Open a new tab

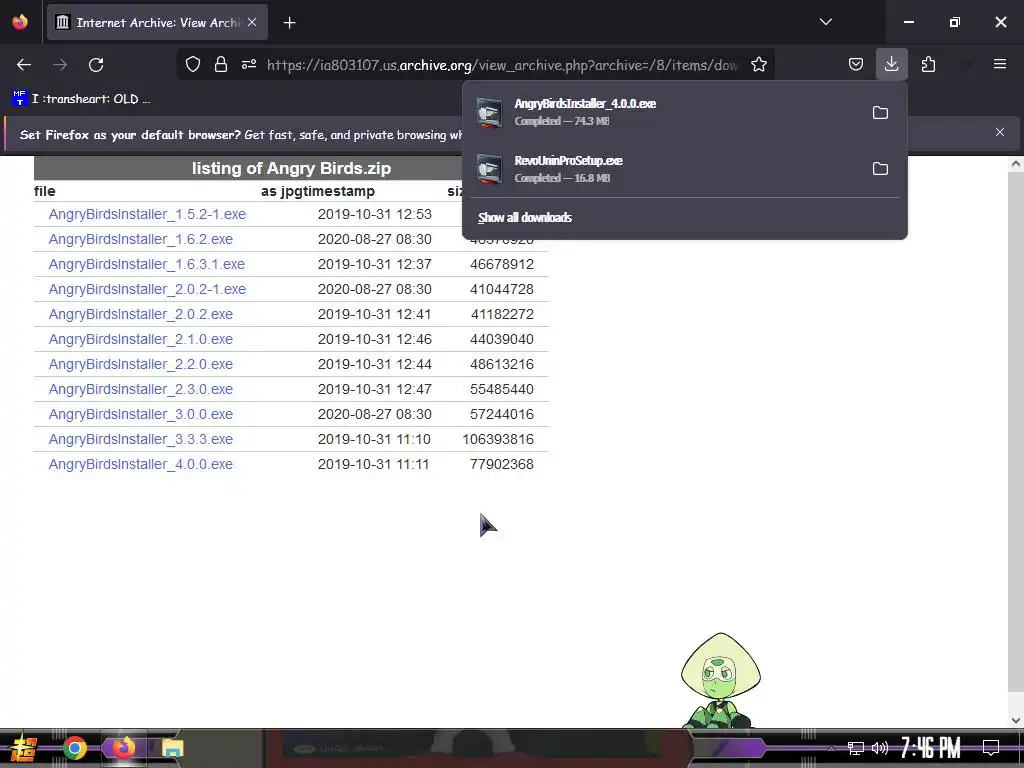click(289, 23)
